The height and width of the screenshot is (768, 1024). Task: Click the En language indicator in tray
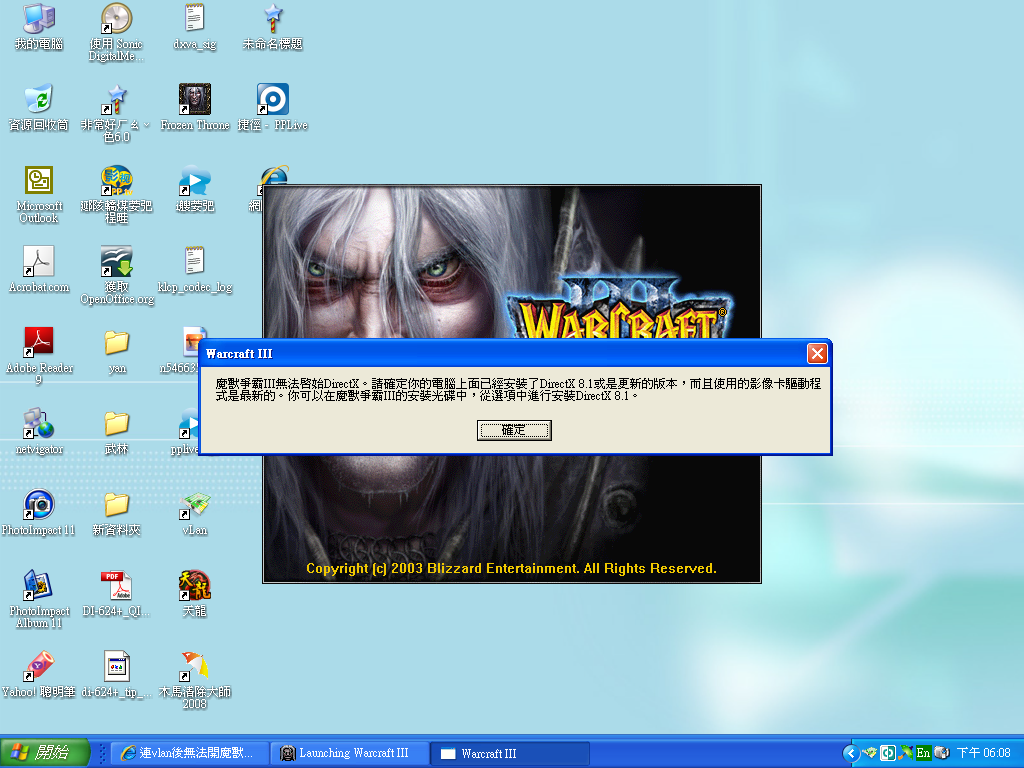(x=923, y=753)
